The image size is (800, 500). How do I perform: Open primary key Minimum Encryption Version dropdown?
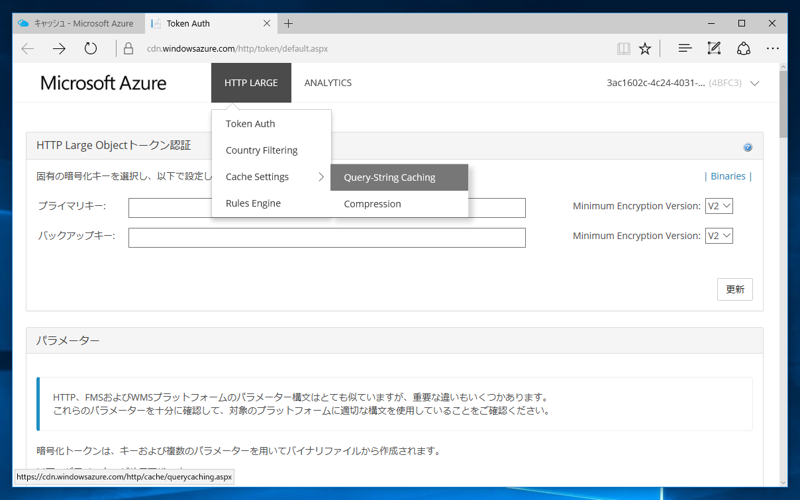(x=719, y=206)
